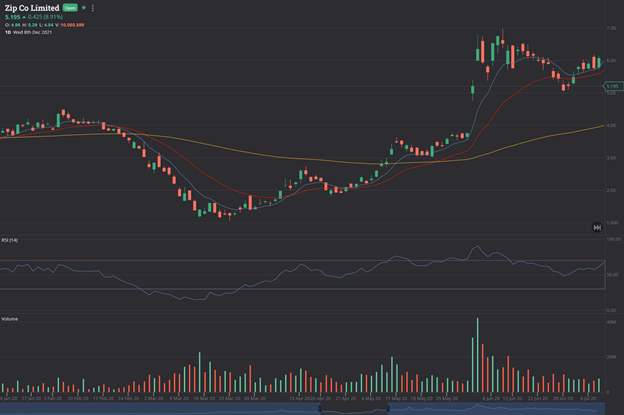Image resolution: width=624 pixels, height=415 pixels.
Task: Select the Volume panel label
Action: pos(10,319)
